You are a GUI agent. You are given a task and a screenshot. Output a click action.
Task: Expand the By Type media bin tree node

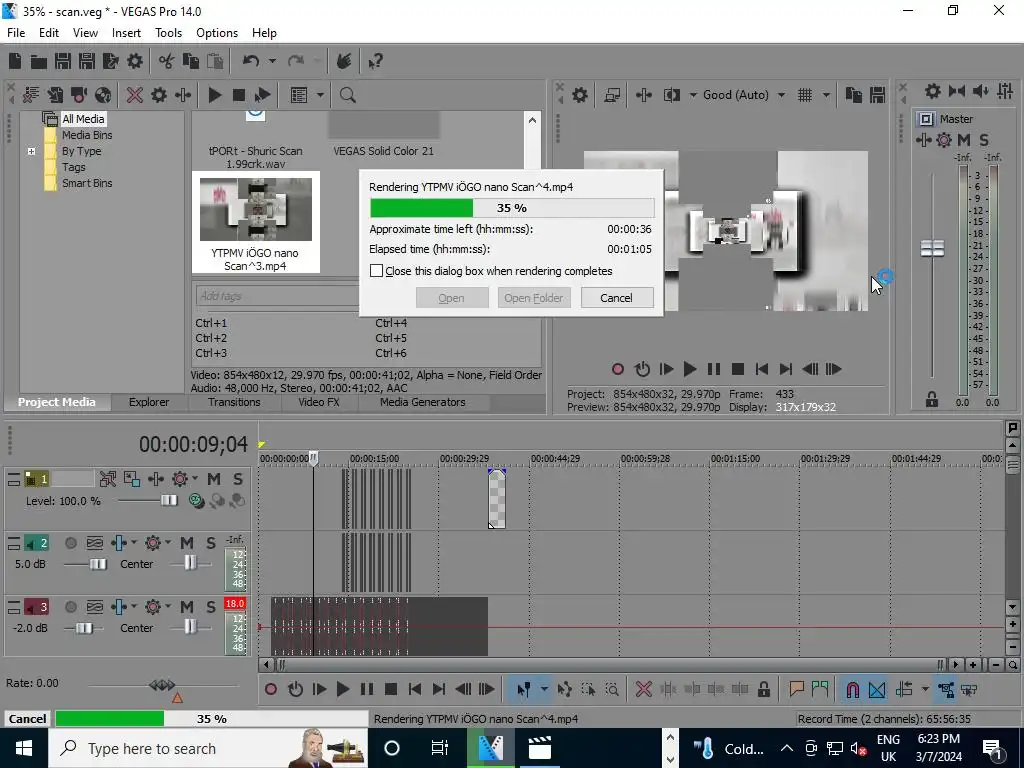pyautogui.click(x=31, y=152)
